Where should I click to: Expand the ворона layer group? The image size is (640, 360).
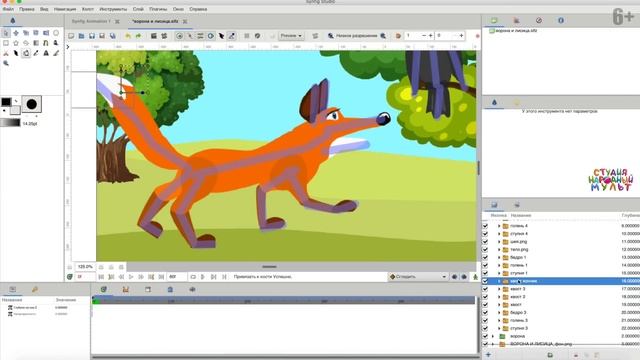493,336
